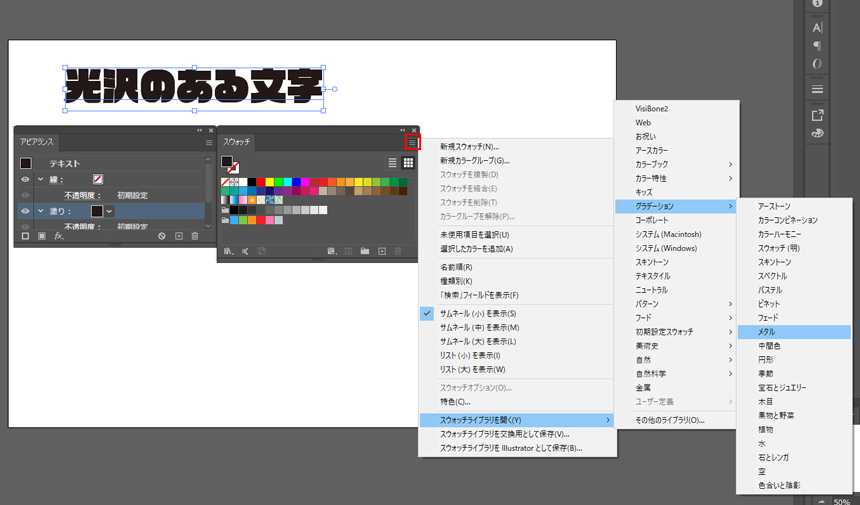Viewport: 860px width, 505px height.
Task: Expand the Color Properties submenu
Action: pyautogui.click(x=677, y=178)
